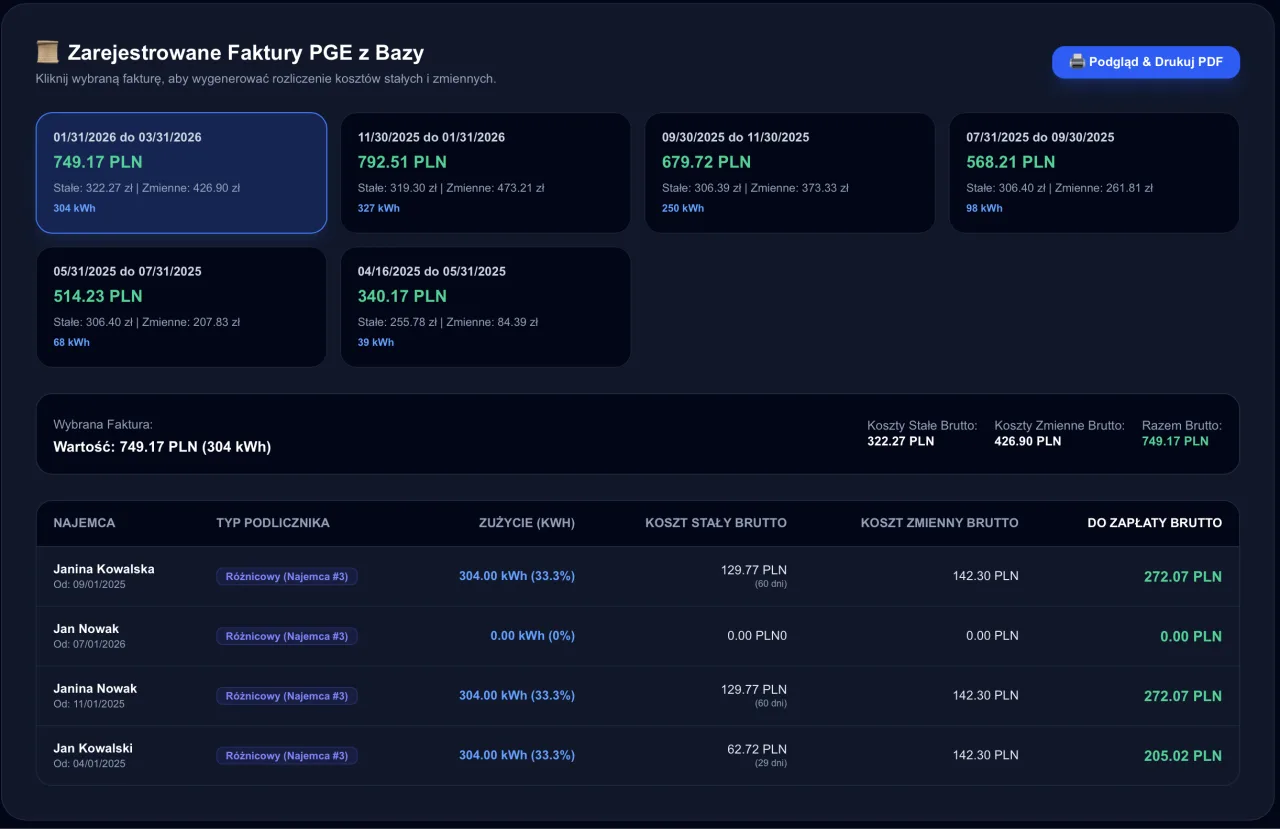Click the Różnicowy (Najemca #3) badge for Jan Nowak

pos(287,636)
